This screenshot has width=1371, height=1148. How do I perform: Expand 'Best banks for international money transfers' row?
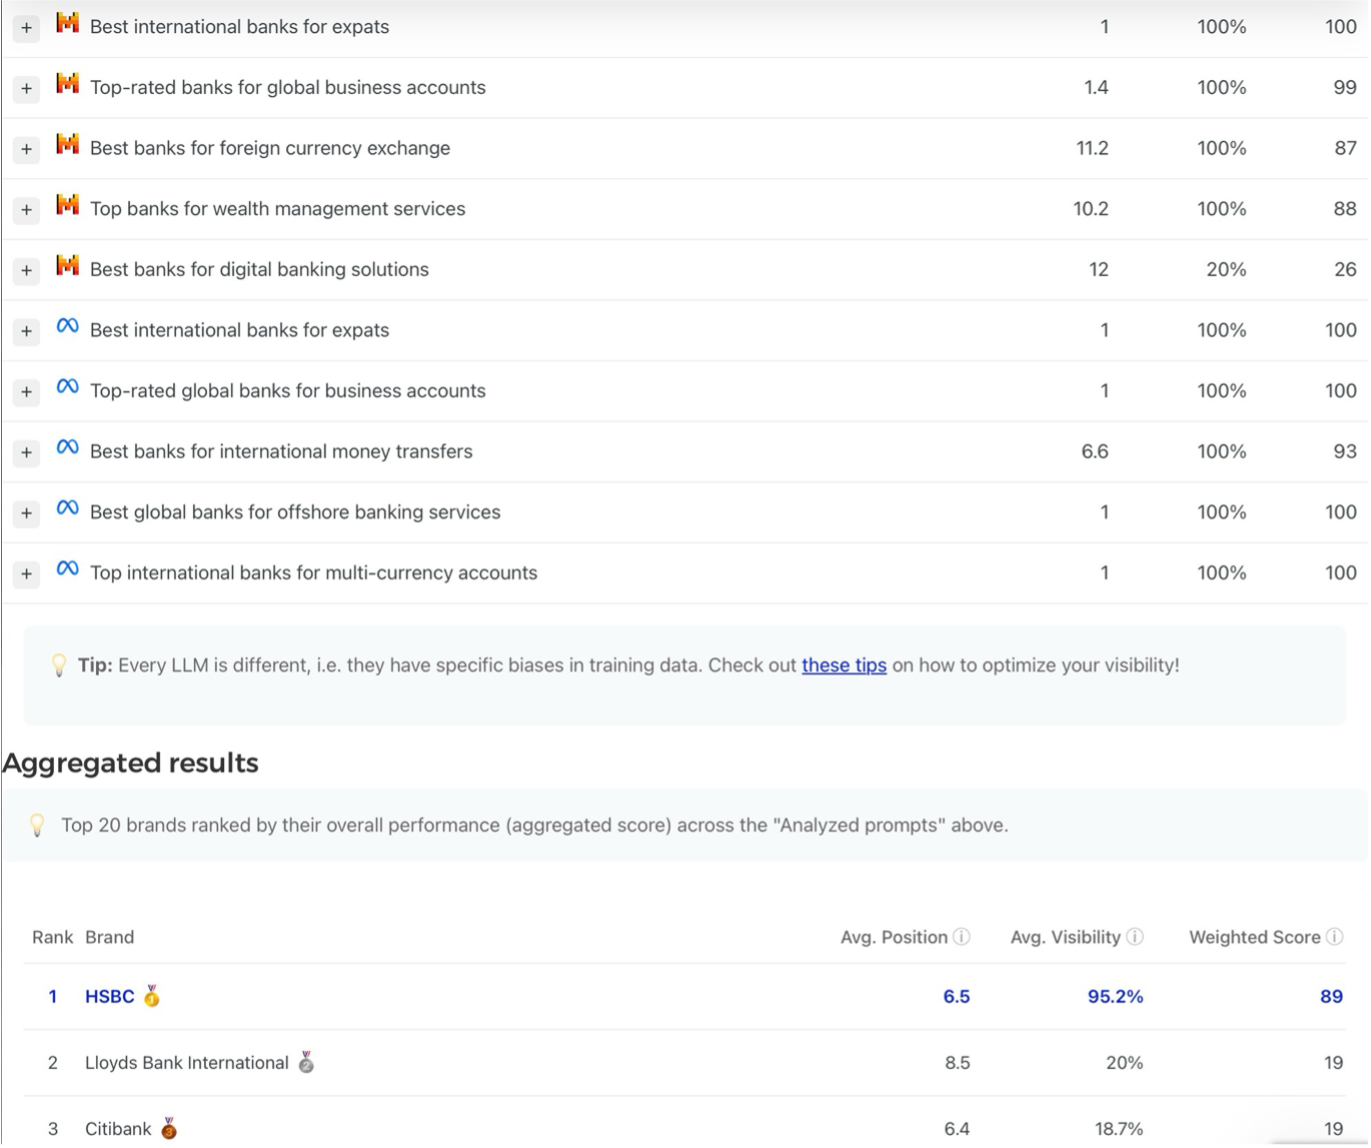pyautogui.click(x=27, y=453)
